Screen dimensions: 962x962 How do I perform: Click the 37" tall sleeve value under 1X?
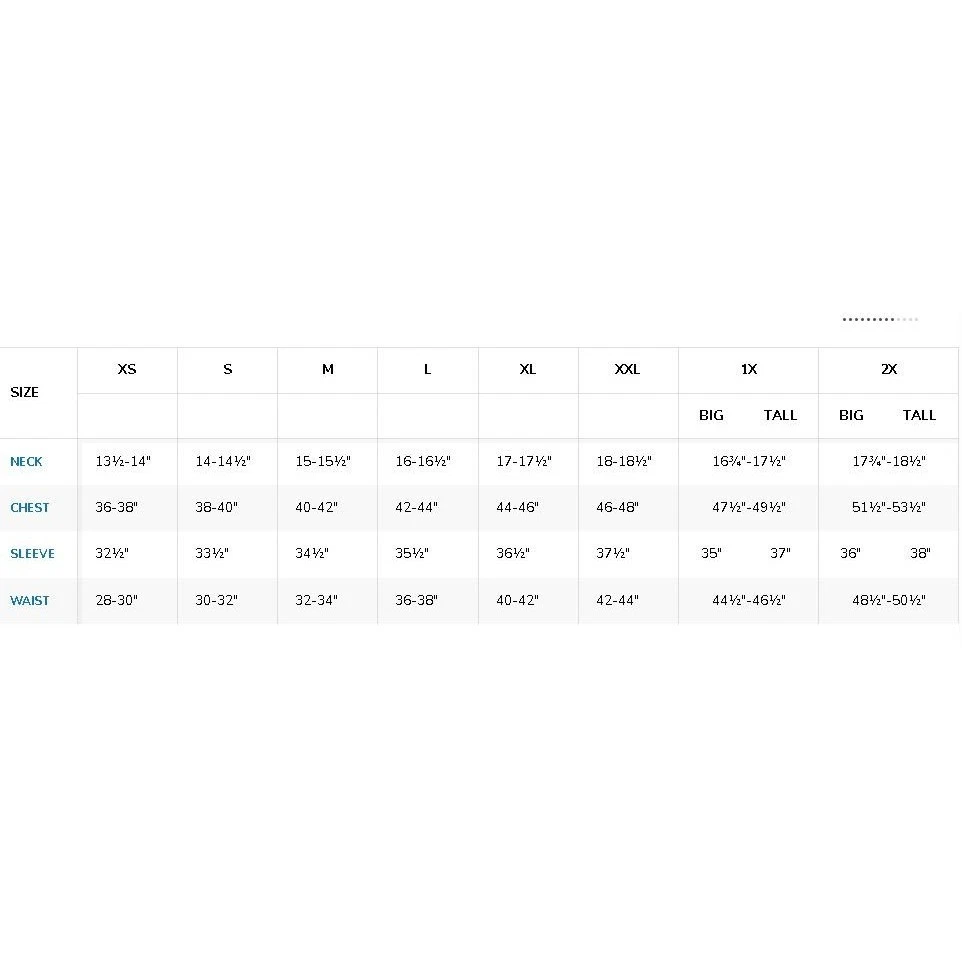pyautogui.click(x=780, y=554)
